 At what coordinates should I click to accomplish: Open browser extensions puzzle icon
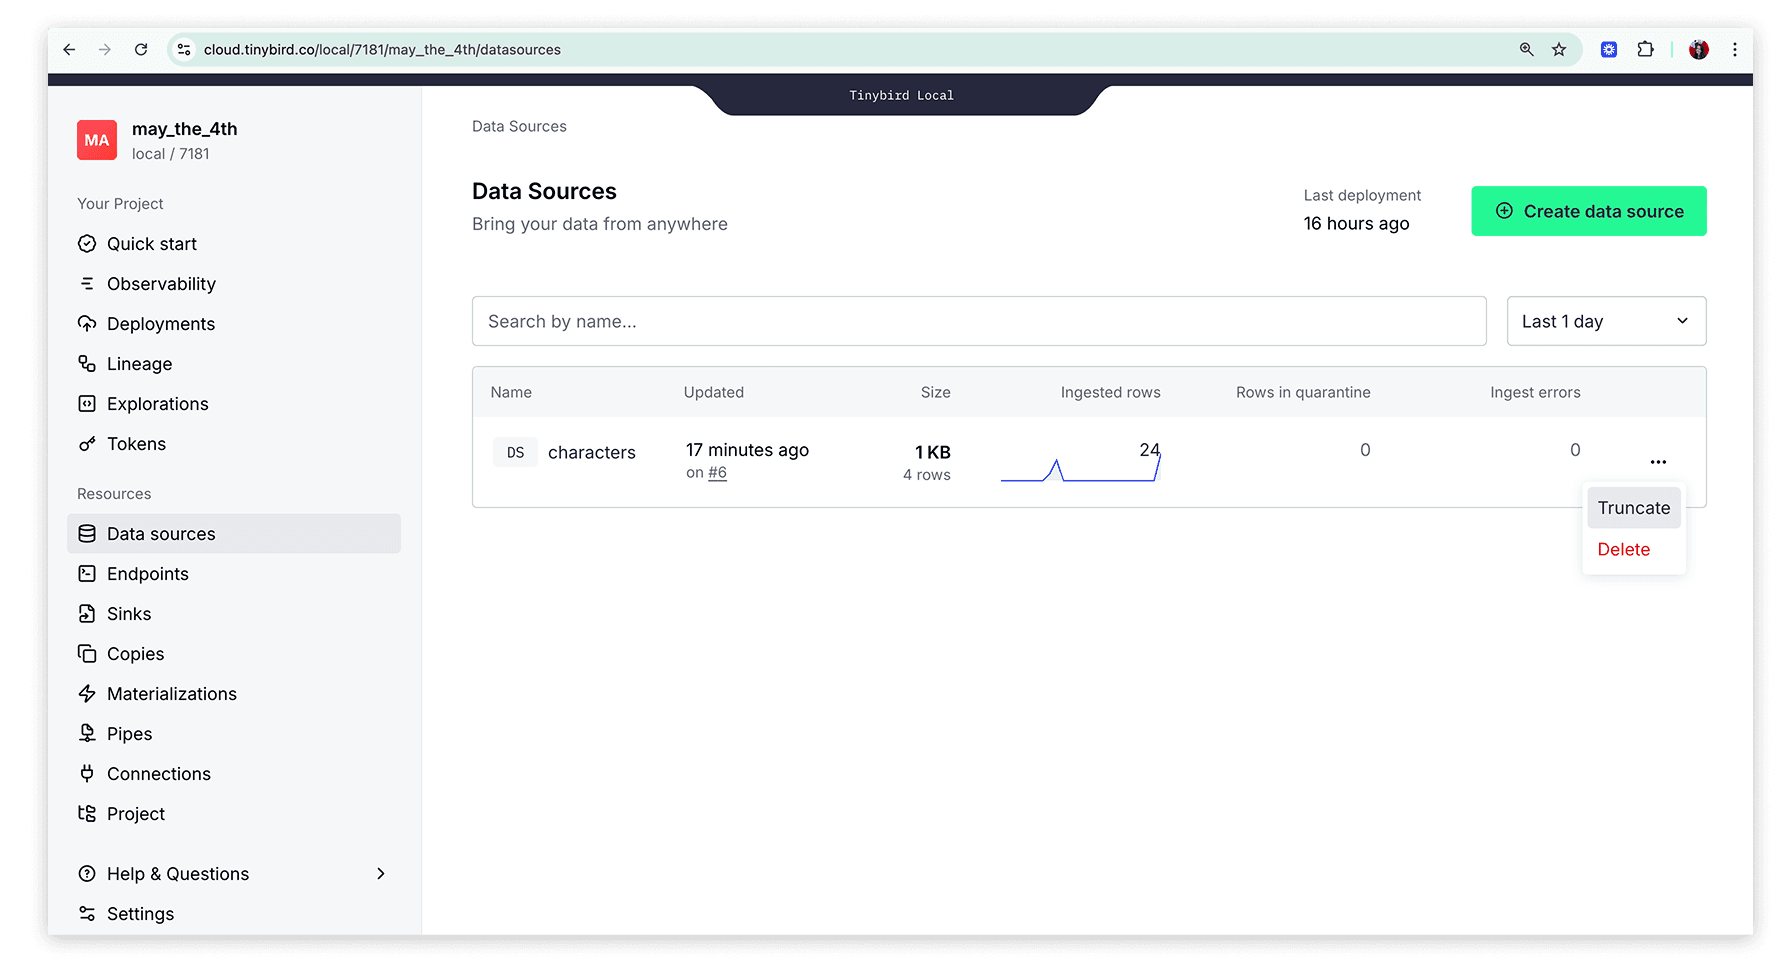click(1645, 50)
